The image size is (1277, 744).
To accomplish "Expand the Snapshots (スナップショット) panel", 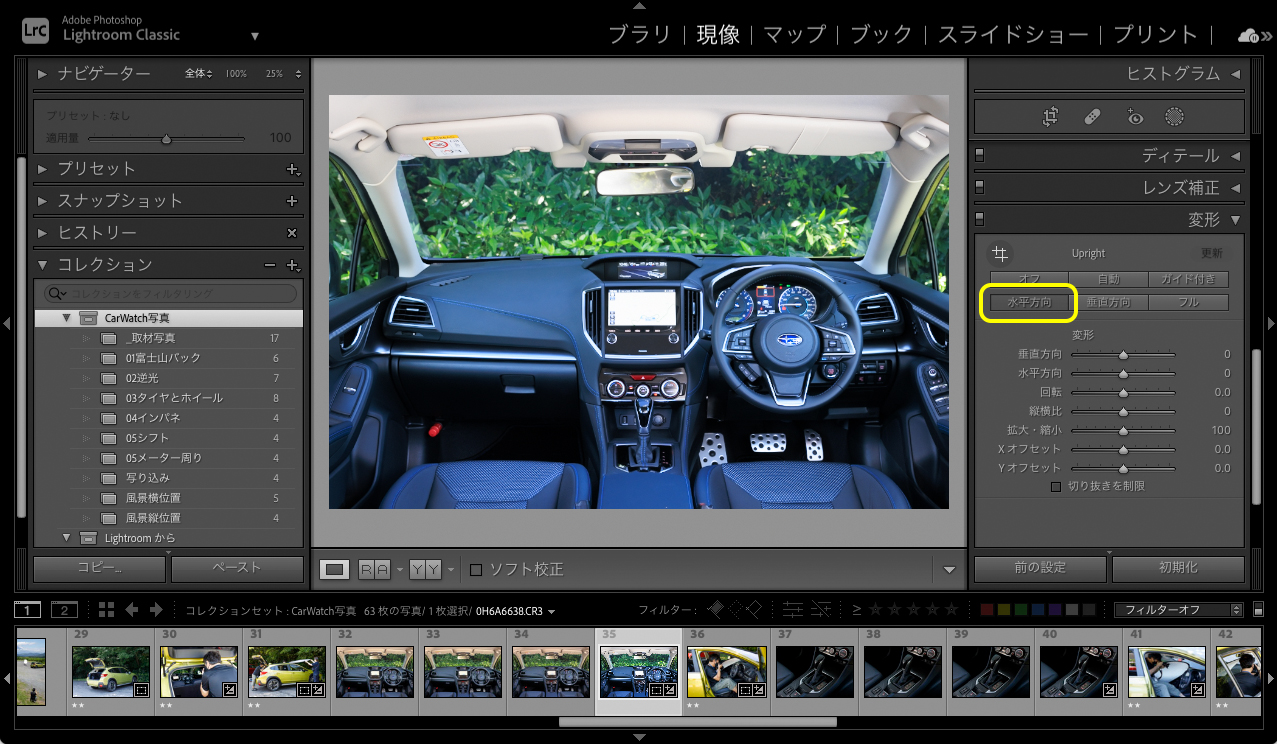I will click(42, 201).
